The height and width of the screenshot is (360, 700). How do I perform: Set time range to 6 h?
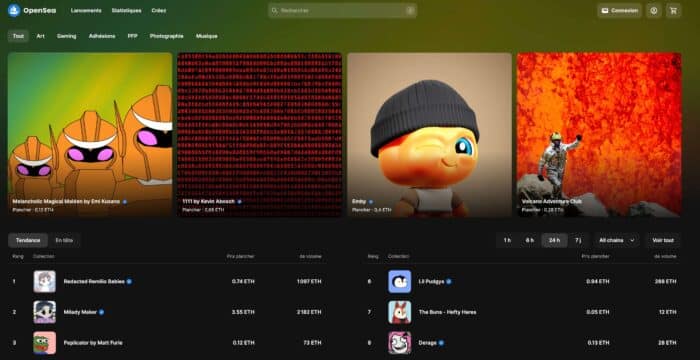coord(529,240)
